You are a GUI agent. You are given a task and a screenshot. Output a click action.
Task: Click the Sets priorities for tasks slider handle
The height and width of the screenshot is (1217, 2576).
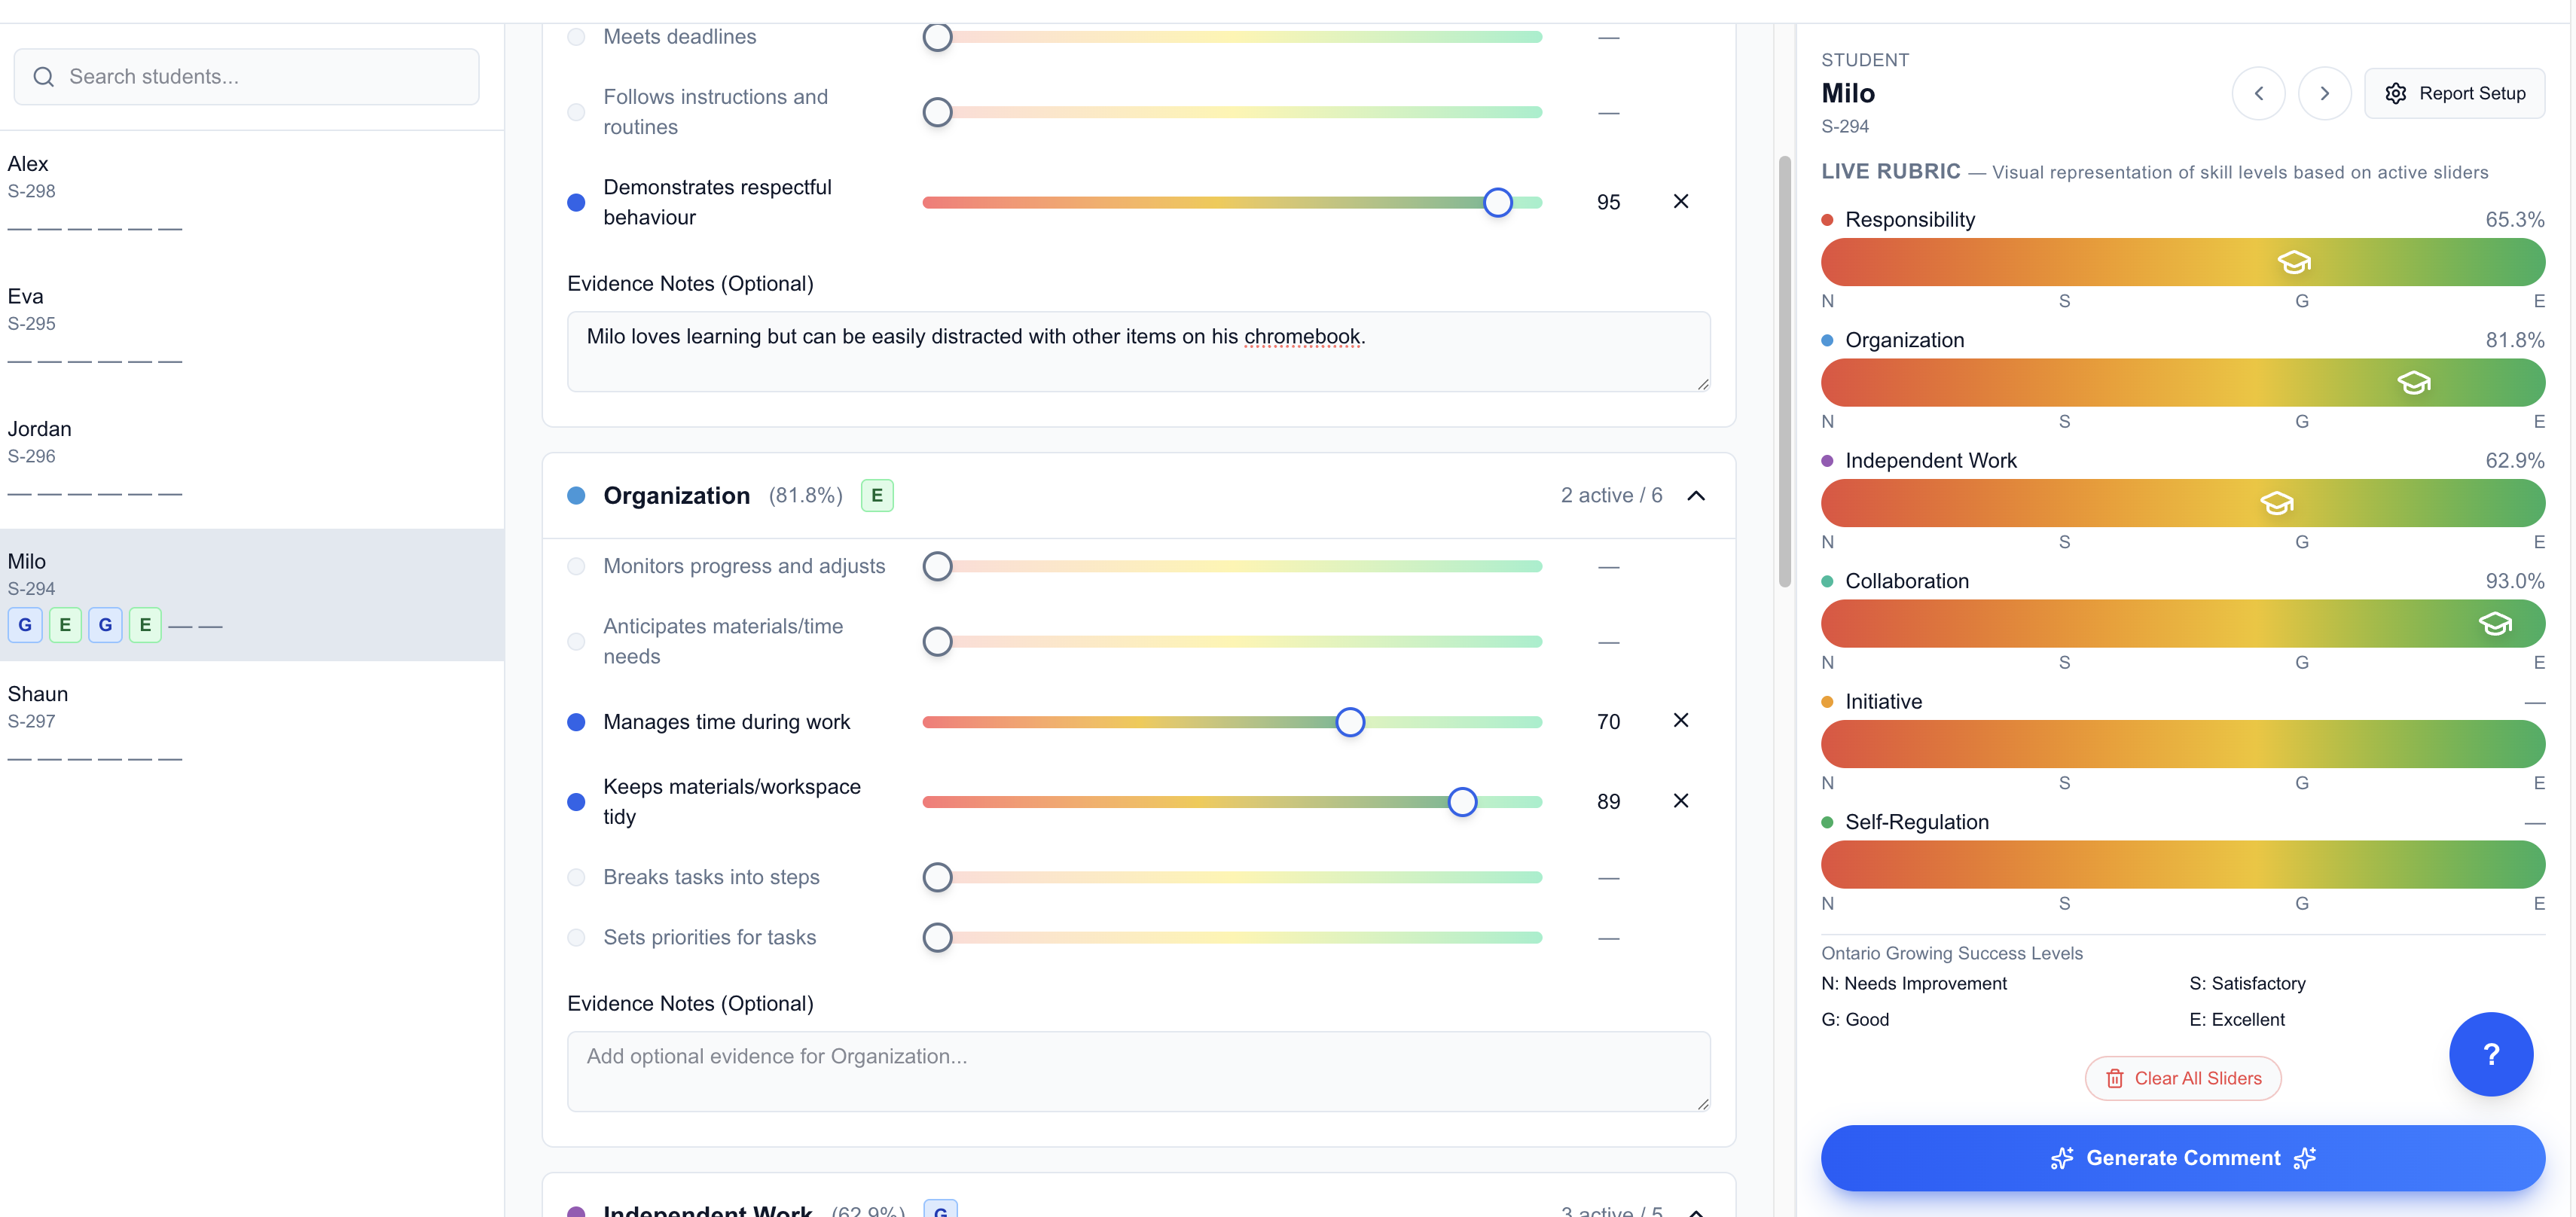tap(937, 937)
